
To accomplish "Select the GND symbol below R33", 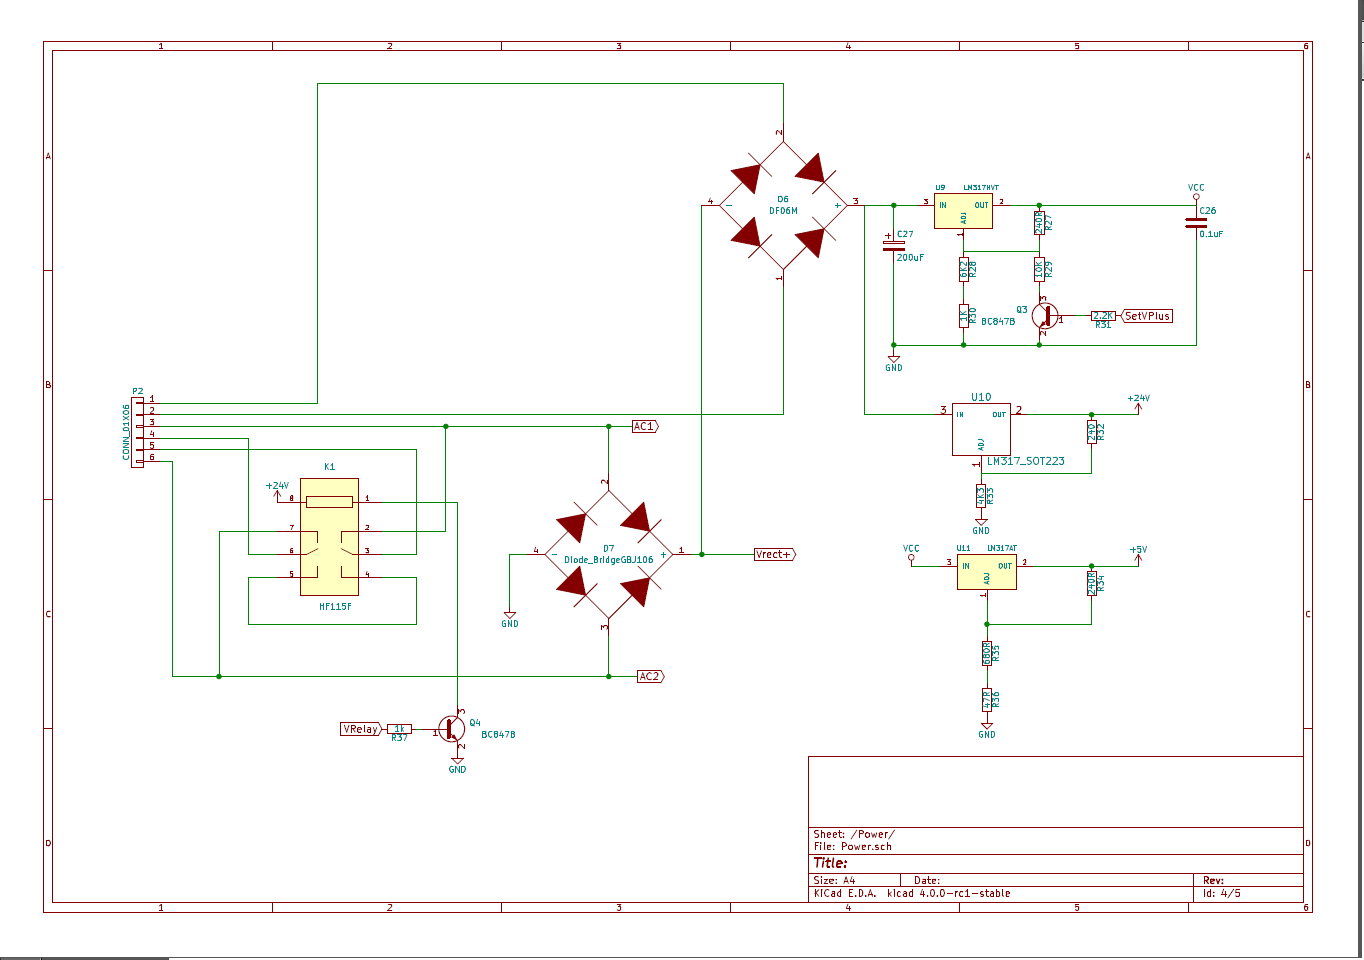I will [981, 525].
